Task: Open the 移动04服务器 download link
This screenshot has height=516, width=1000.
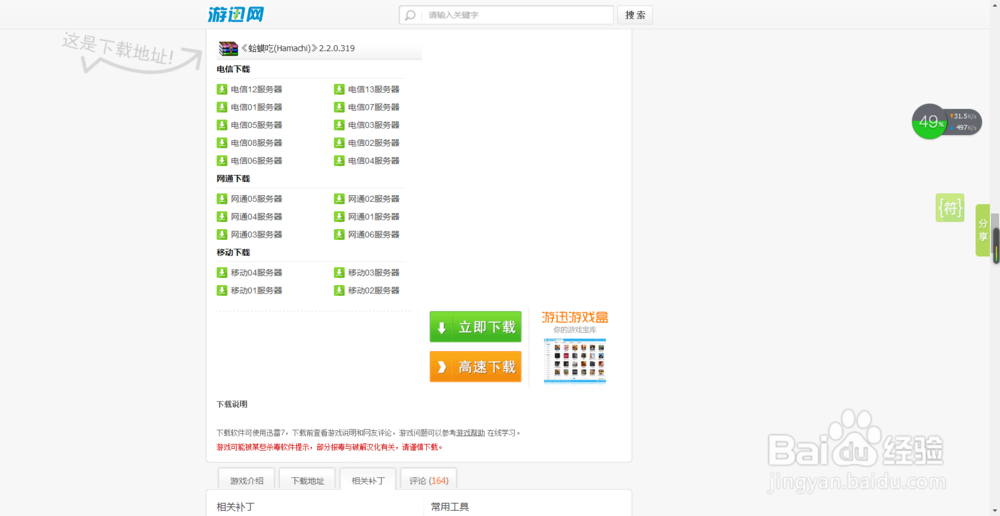Action: pos(256,273)
